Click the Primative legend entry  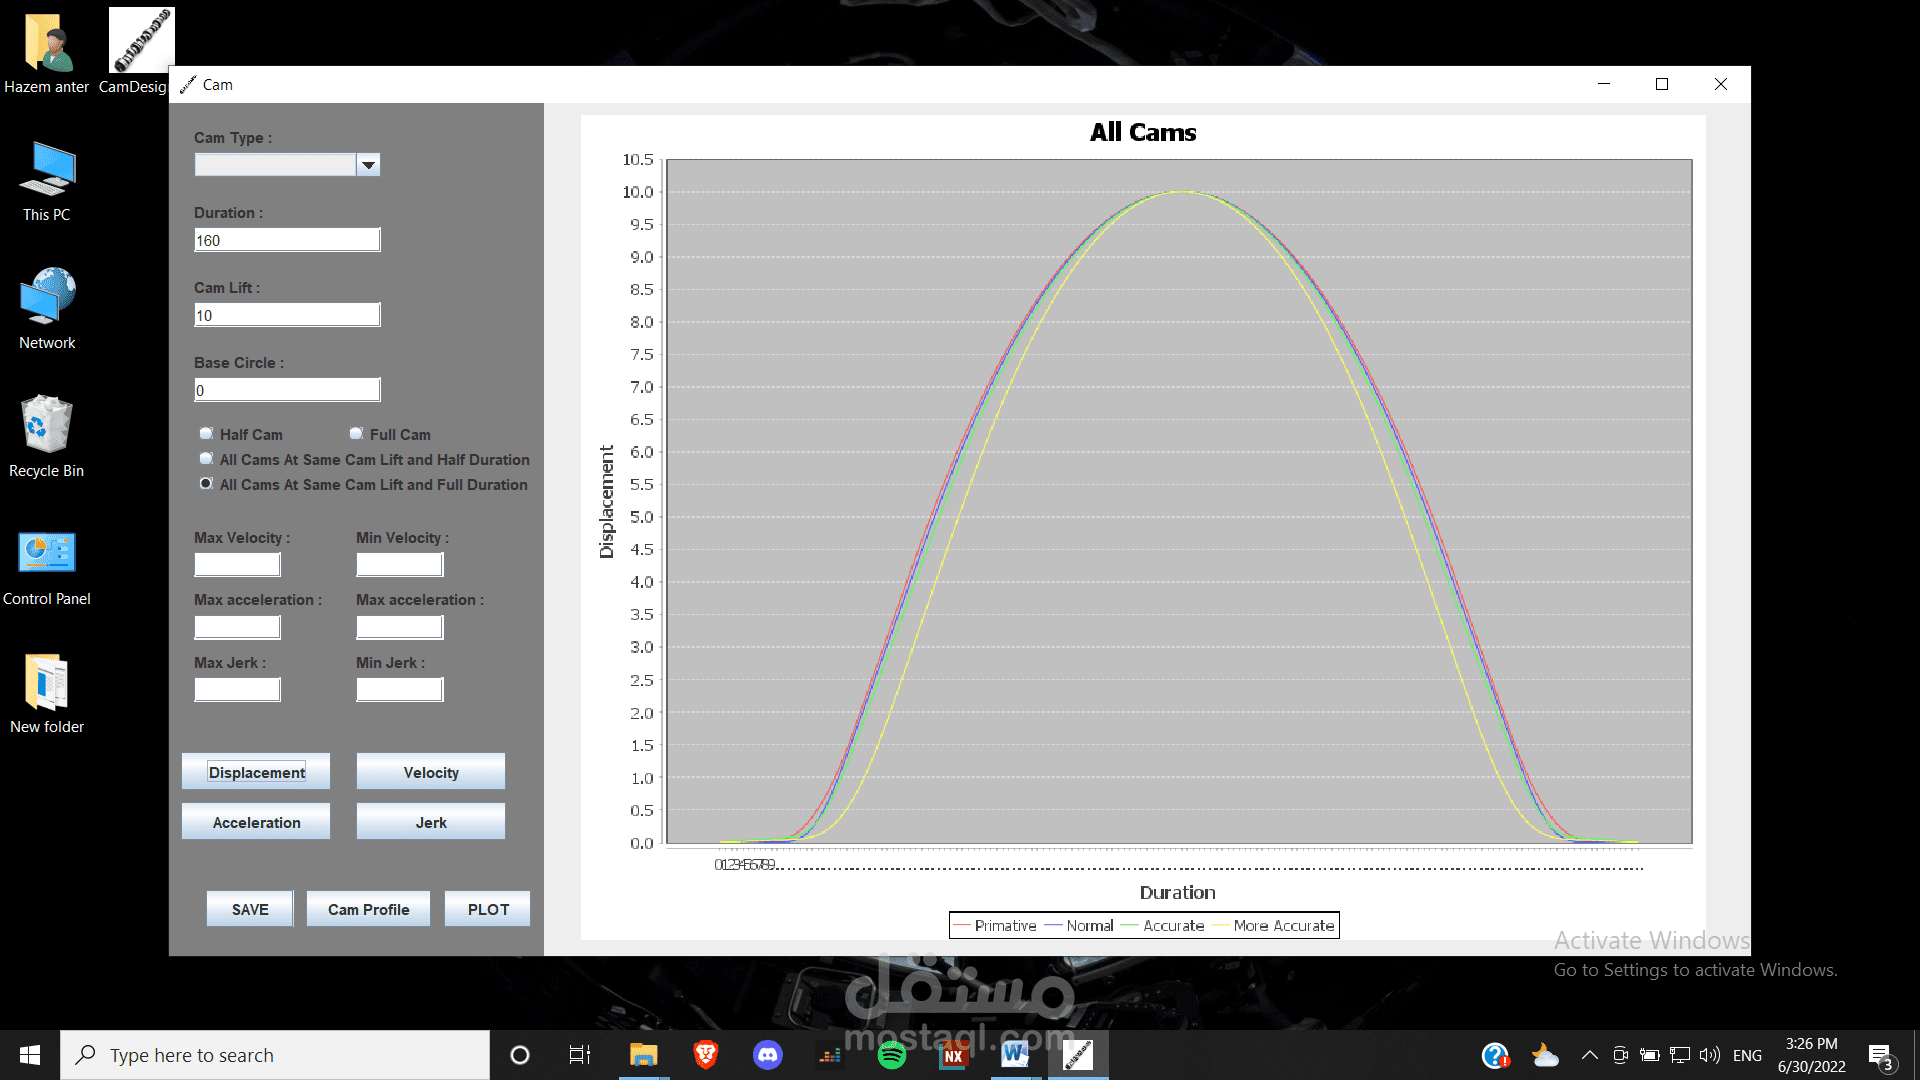[x=995, y=926]
